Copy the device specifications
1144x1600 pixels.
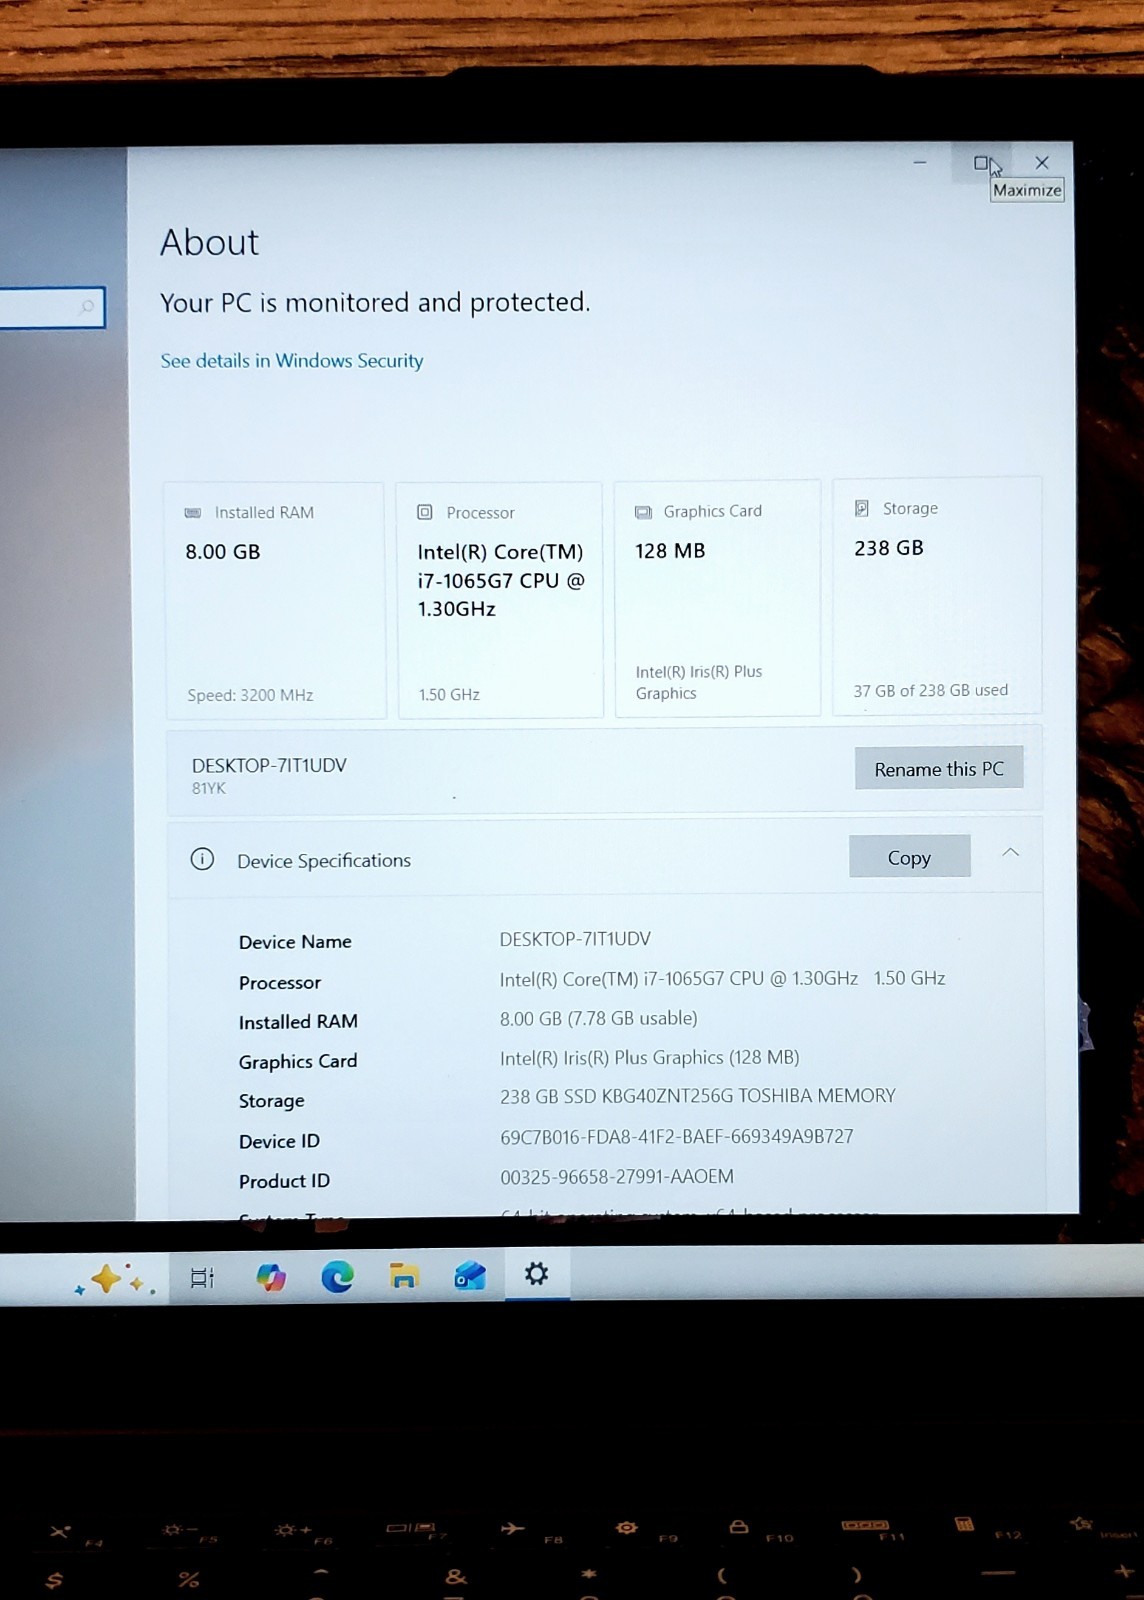[909, 857]
